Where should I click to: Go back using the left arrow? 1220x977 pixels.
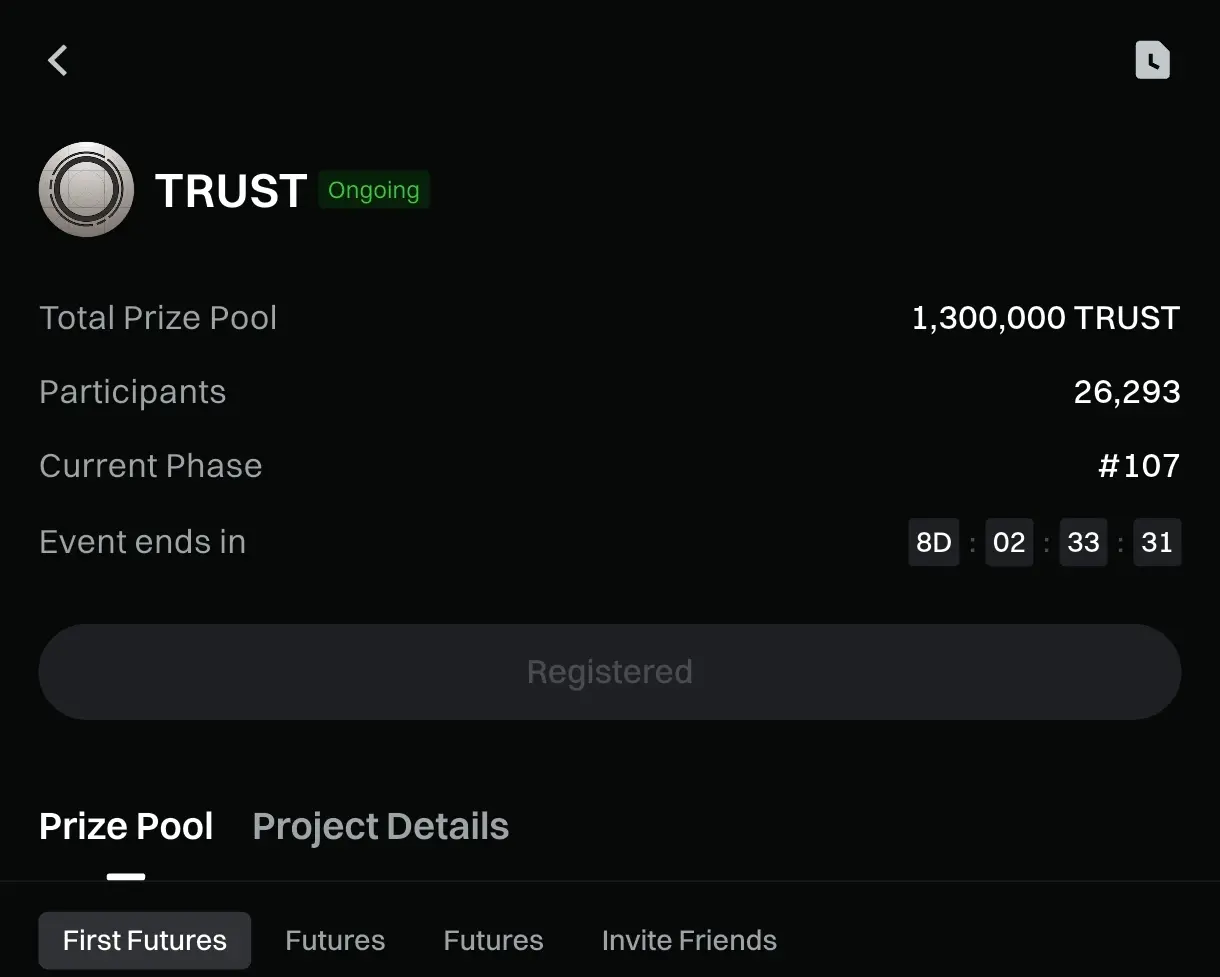pos(58,61)
